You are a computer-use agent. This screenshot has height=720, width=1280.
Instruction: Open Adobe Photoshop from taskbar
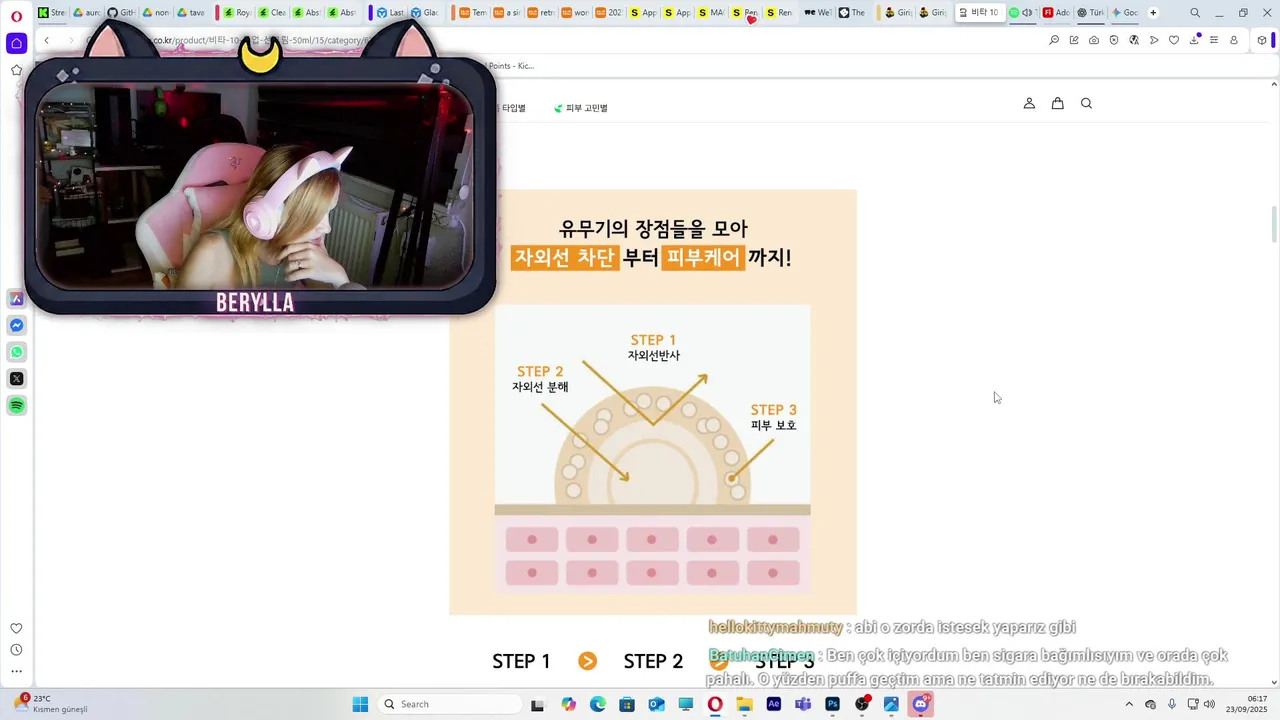pyautogui.click(x=832, y=704)
